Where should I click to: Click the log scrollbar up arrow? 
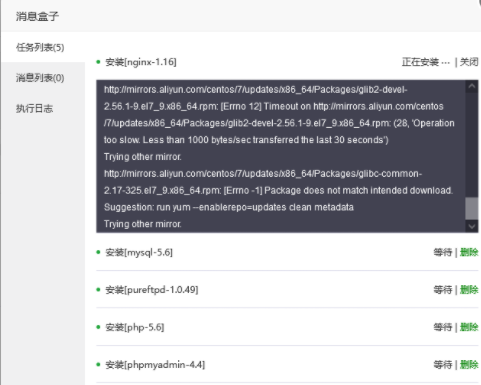click(472, 86)
